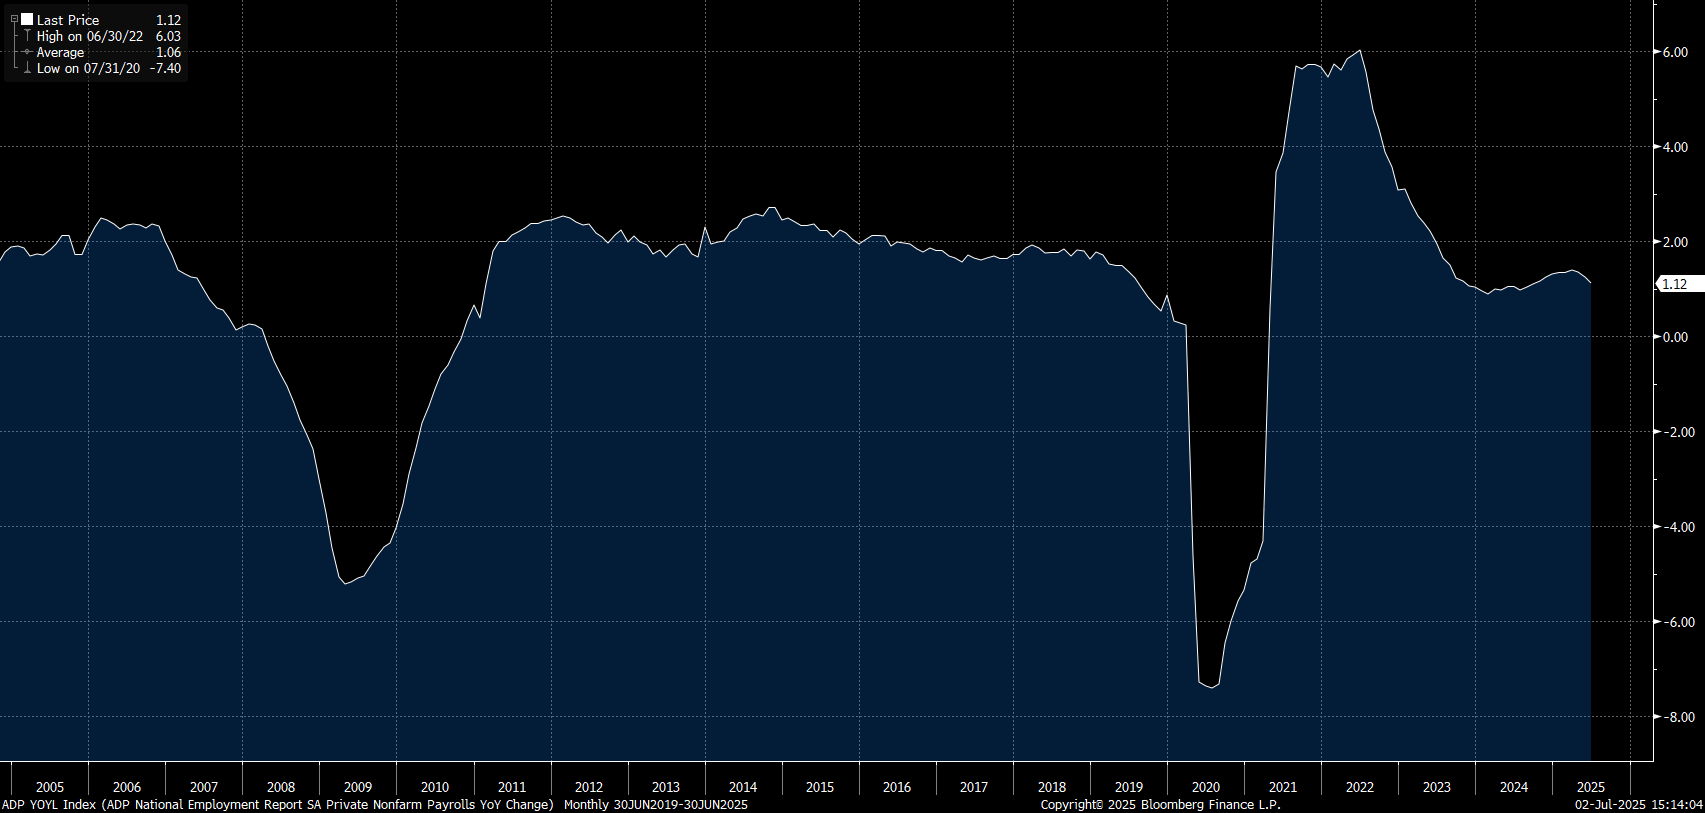The width and height of the screenshot is (1705, 813).
Task: Click the 2008 x-axis year label
Action: click(281, 787)
